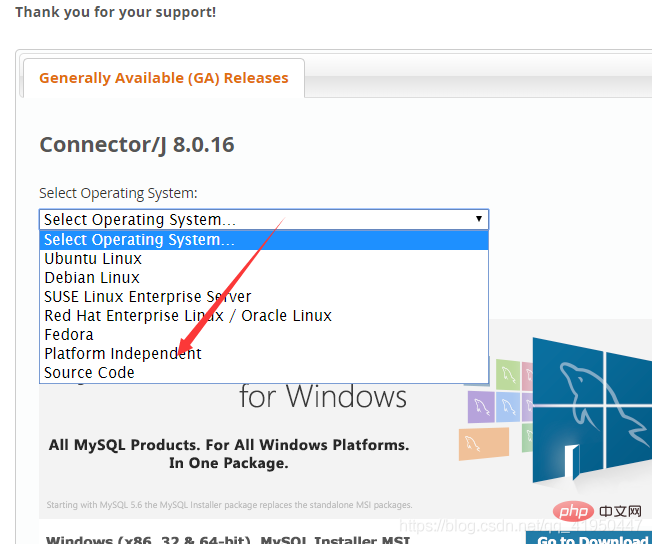Click the green dolphin tile icon
Viewport: 652px width, 544px height.
point(507,374)
